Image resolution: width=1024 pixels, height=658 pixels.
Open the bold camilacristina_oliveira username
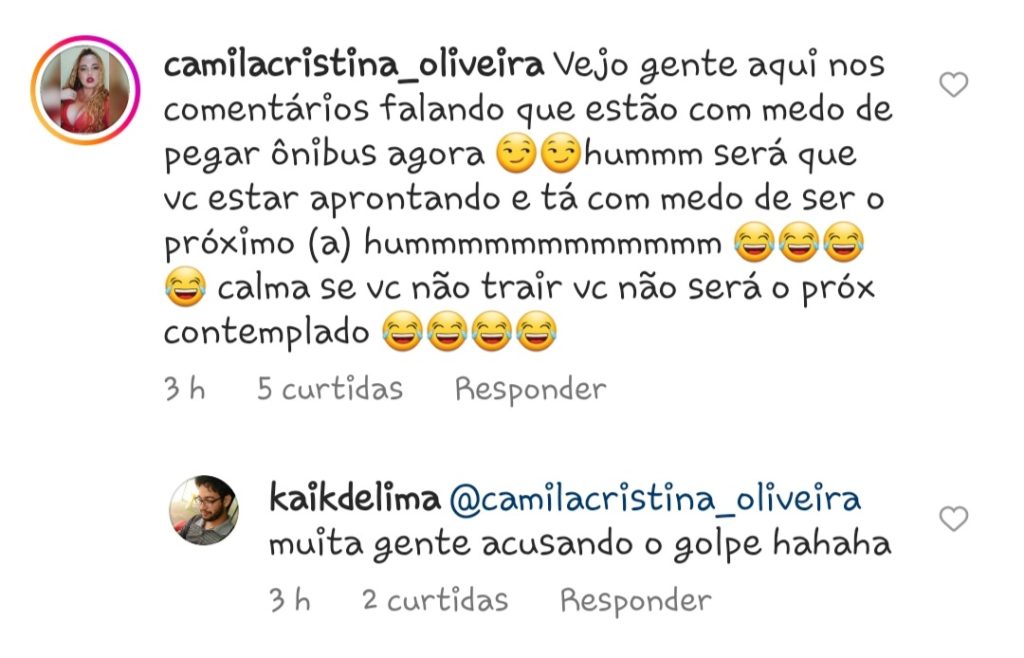353,65
